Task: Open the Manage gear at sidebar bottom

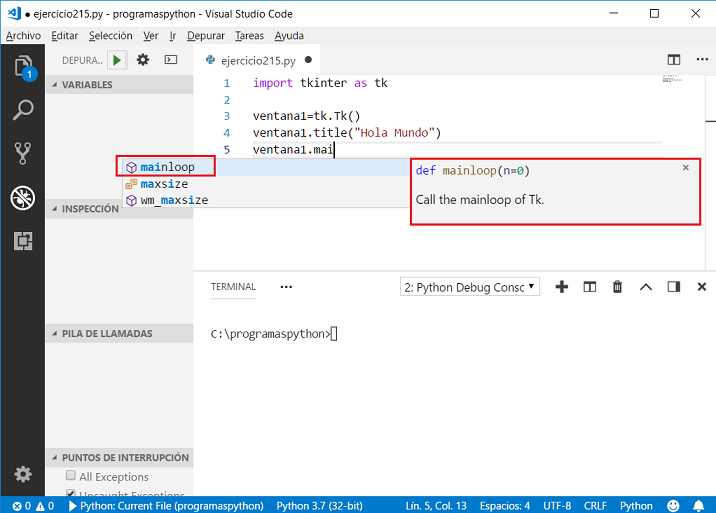Action: click(23, 474)
